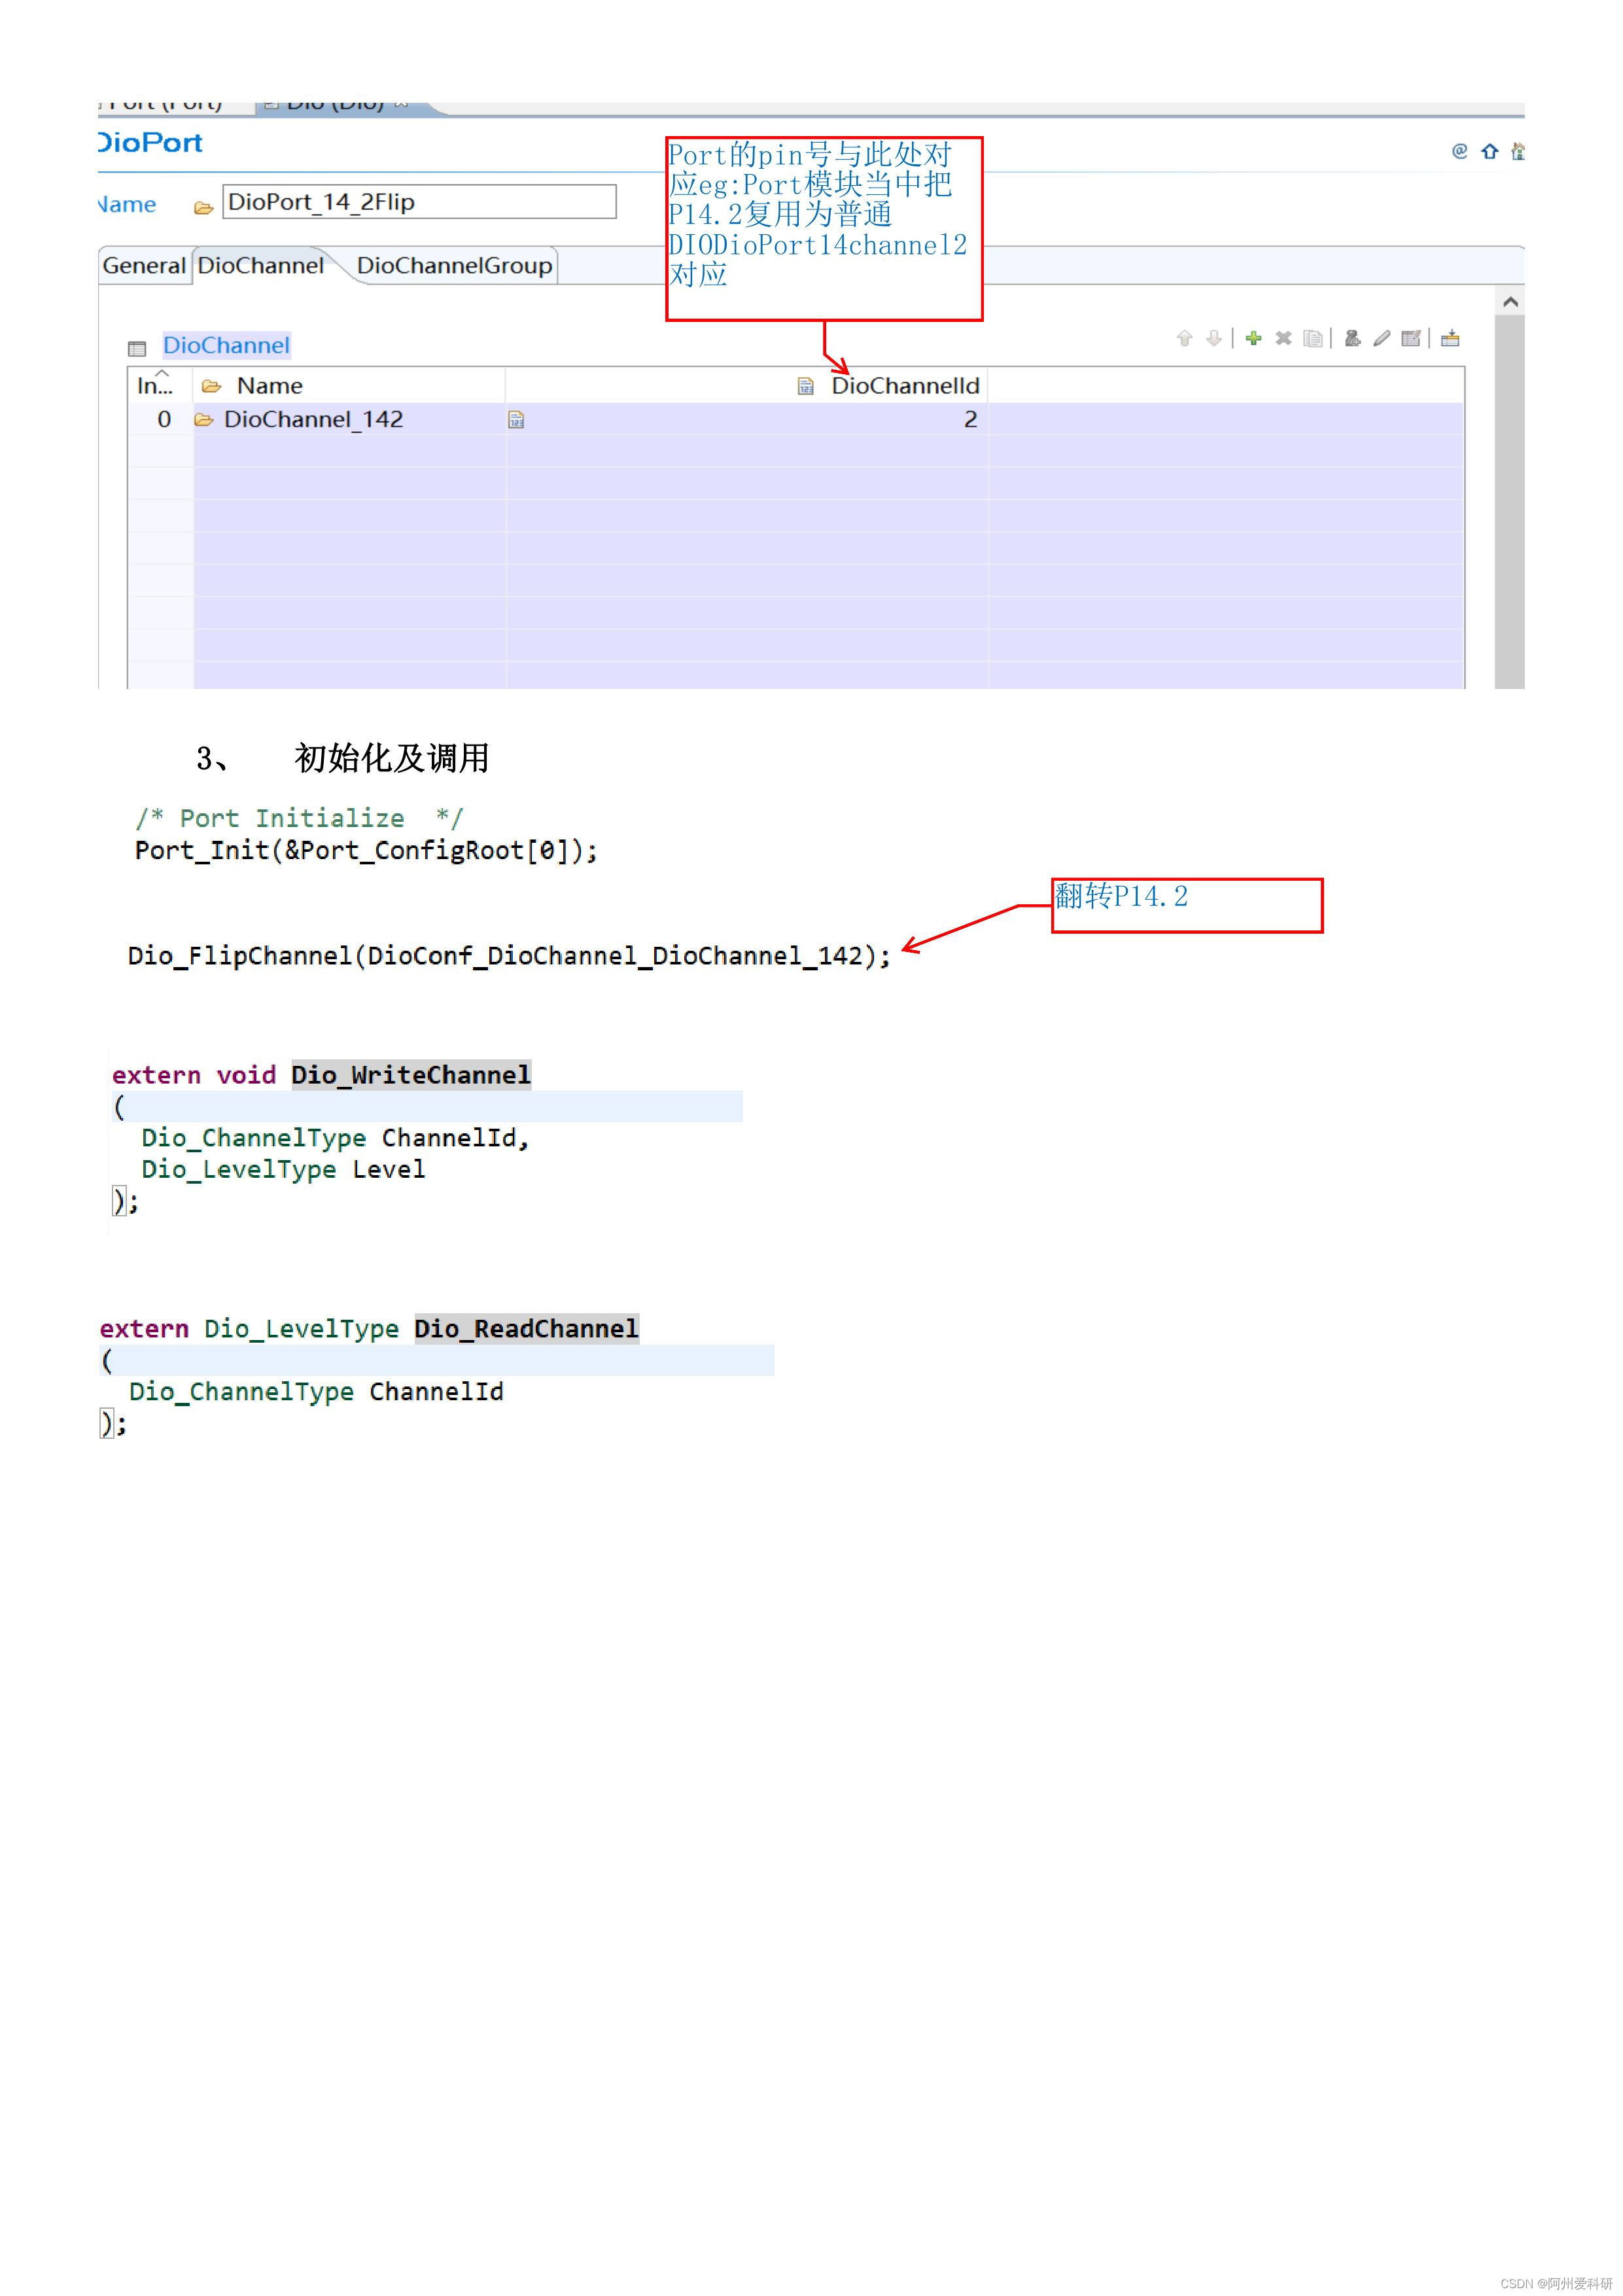Select the DioChannel_142 row name
The image size is (1623, 2296).
313,420
